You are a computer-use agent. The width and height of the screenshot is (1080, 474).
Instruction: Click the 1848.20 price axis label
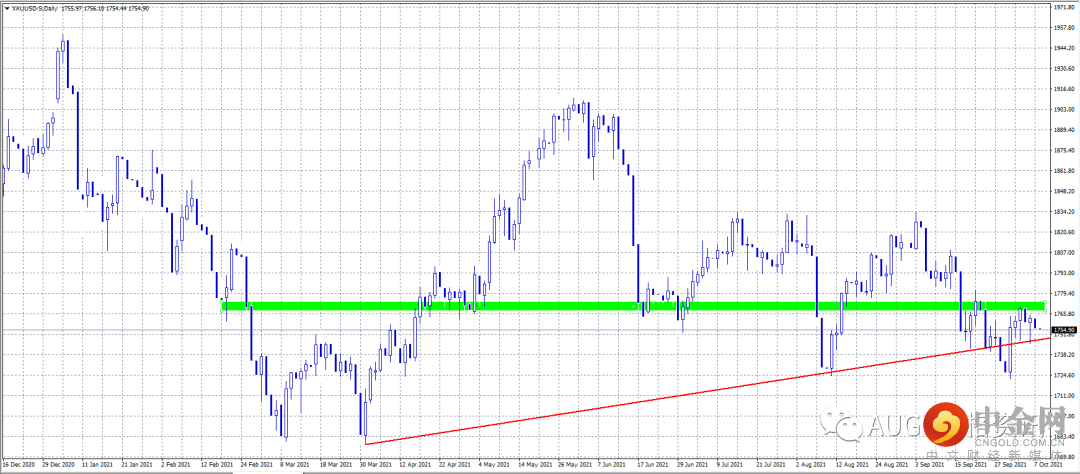[1064, 192]
